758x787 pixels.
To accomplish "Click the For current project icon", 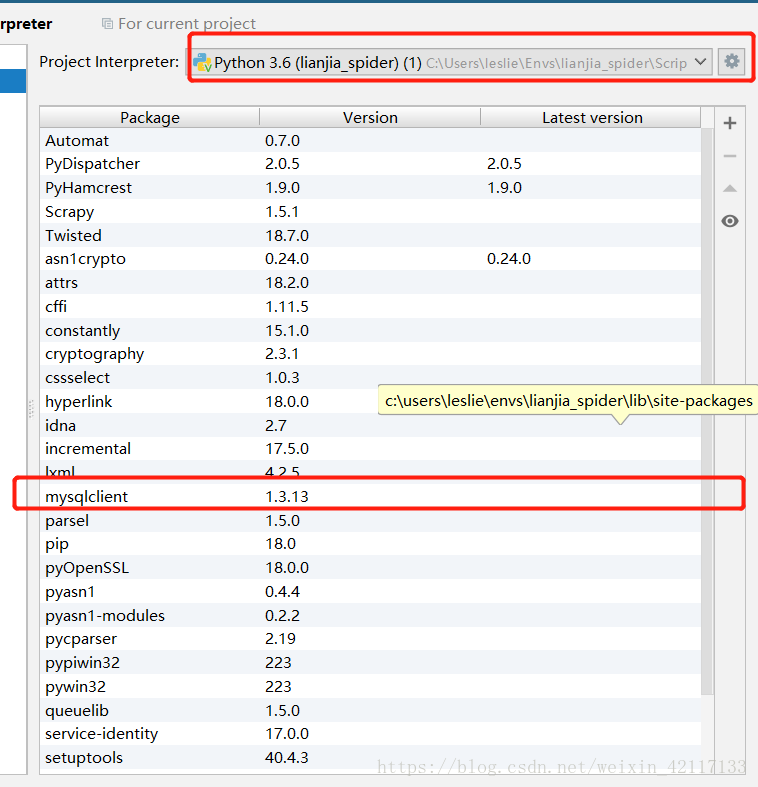I will pyautogui.click(x=107, y=23).
